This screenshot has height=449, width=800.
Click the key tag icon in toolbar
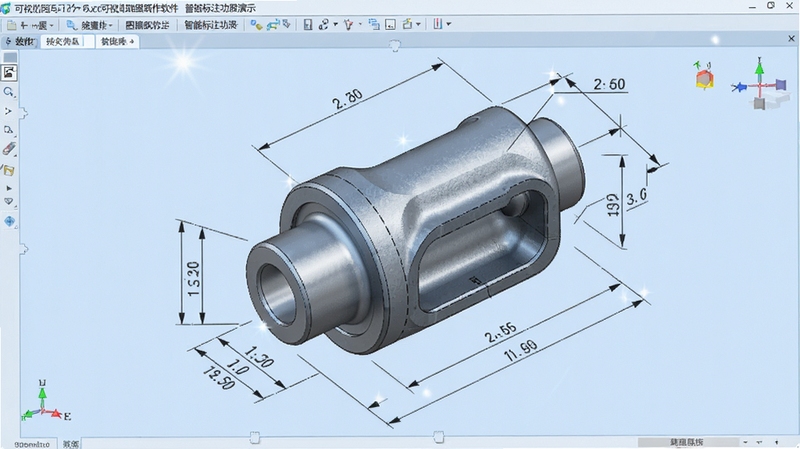point(257,24)
